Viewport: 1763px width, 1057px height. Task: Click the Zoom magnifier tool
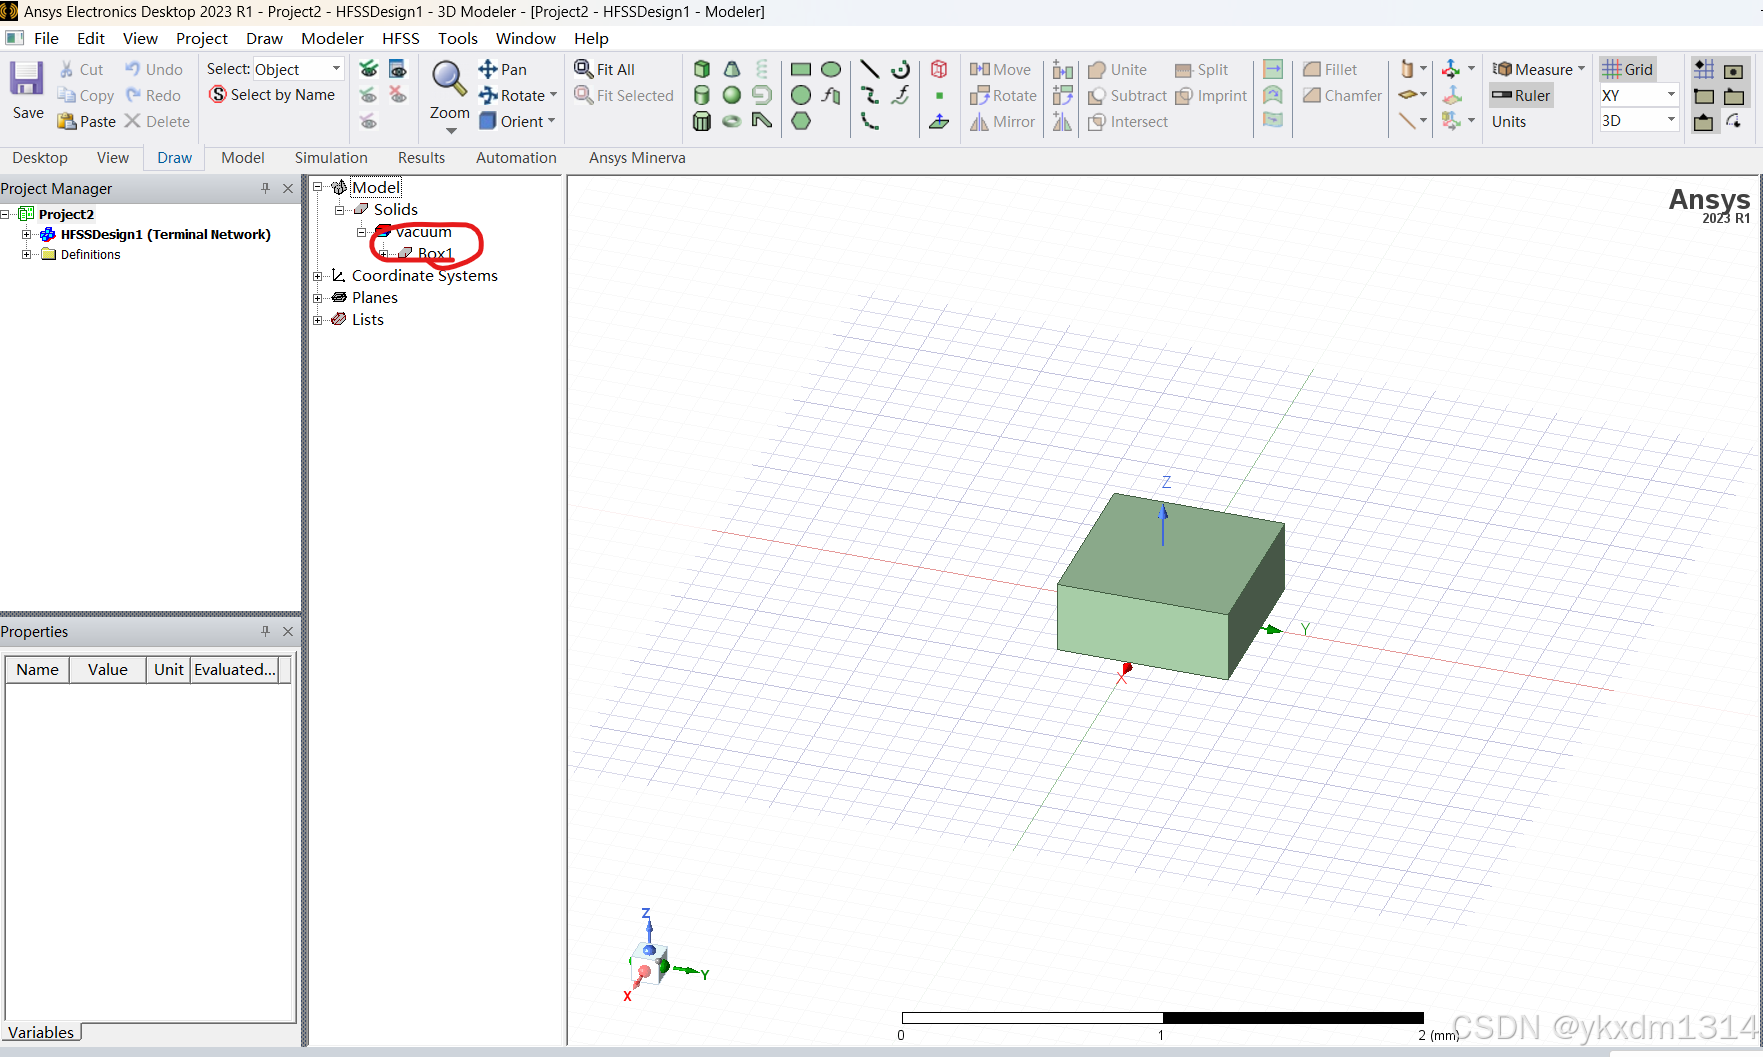[x=449, y=80]
